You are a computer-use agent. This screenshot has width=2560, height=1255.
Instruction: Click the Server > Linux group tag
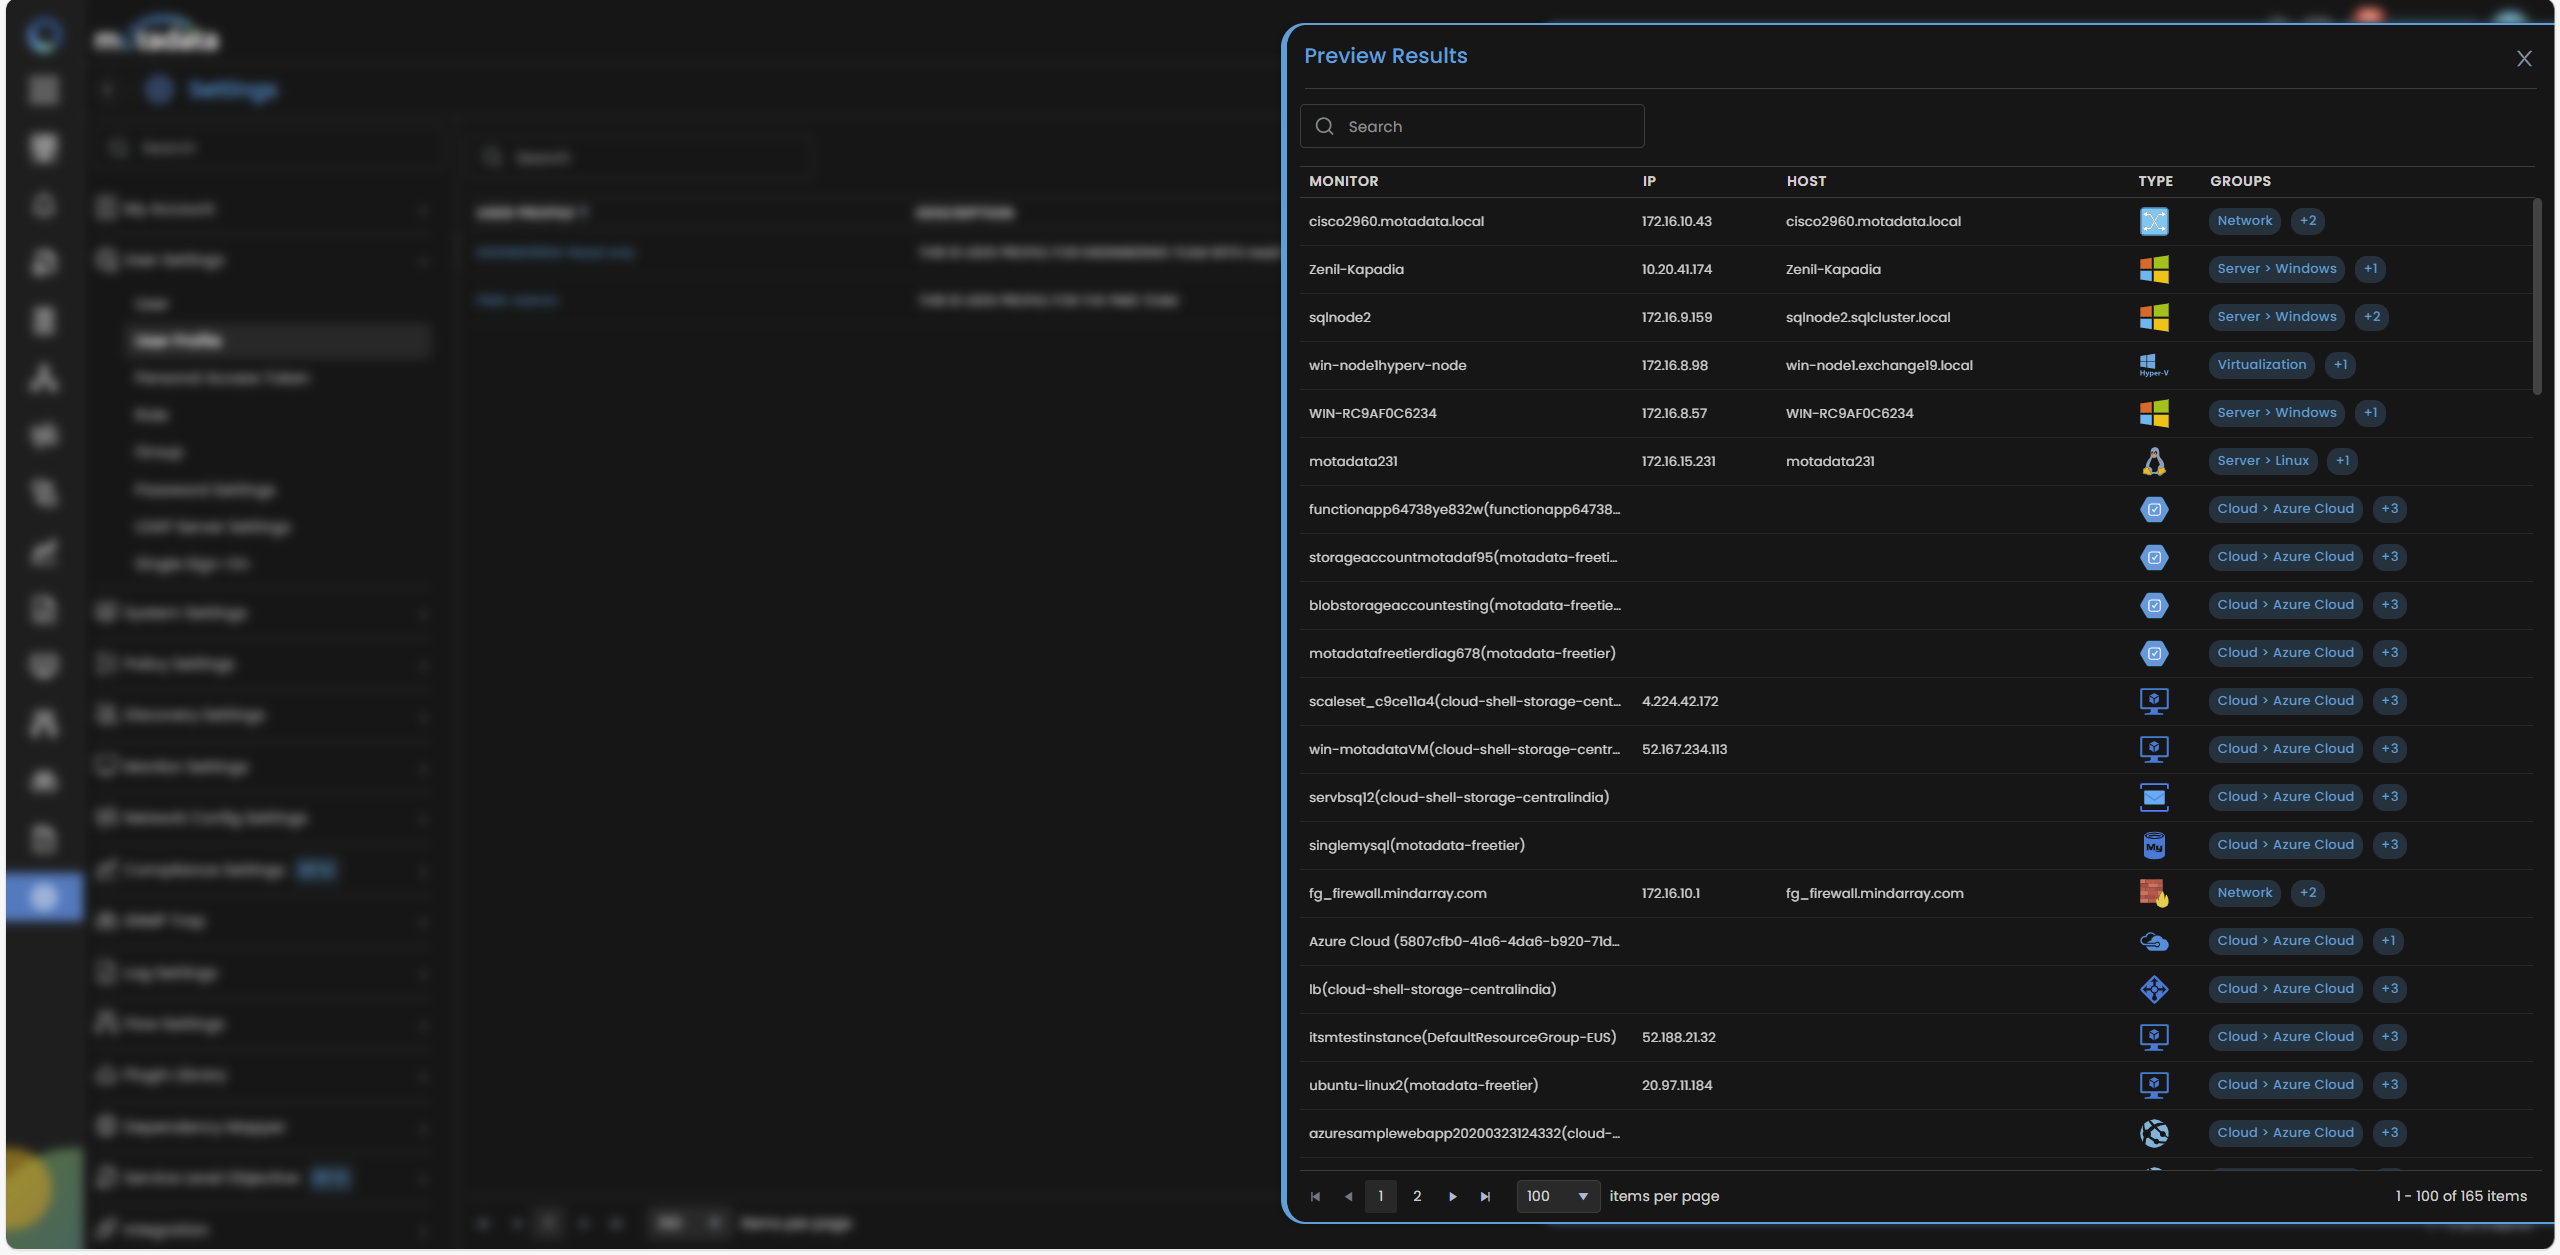click(x=2262, y=461)
